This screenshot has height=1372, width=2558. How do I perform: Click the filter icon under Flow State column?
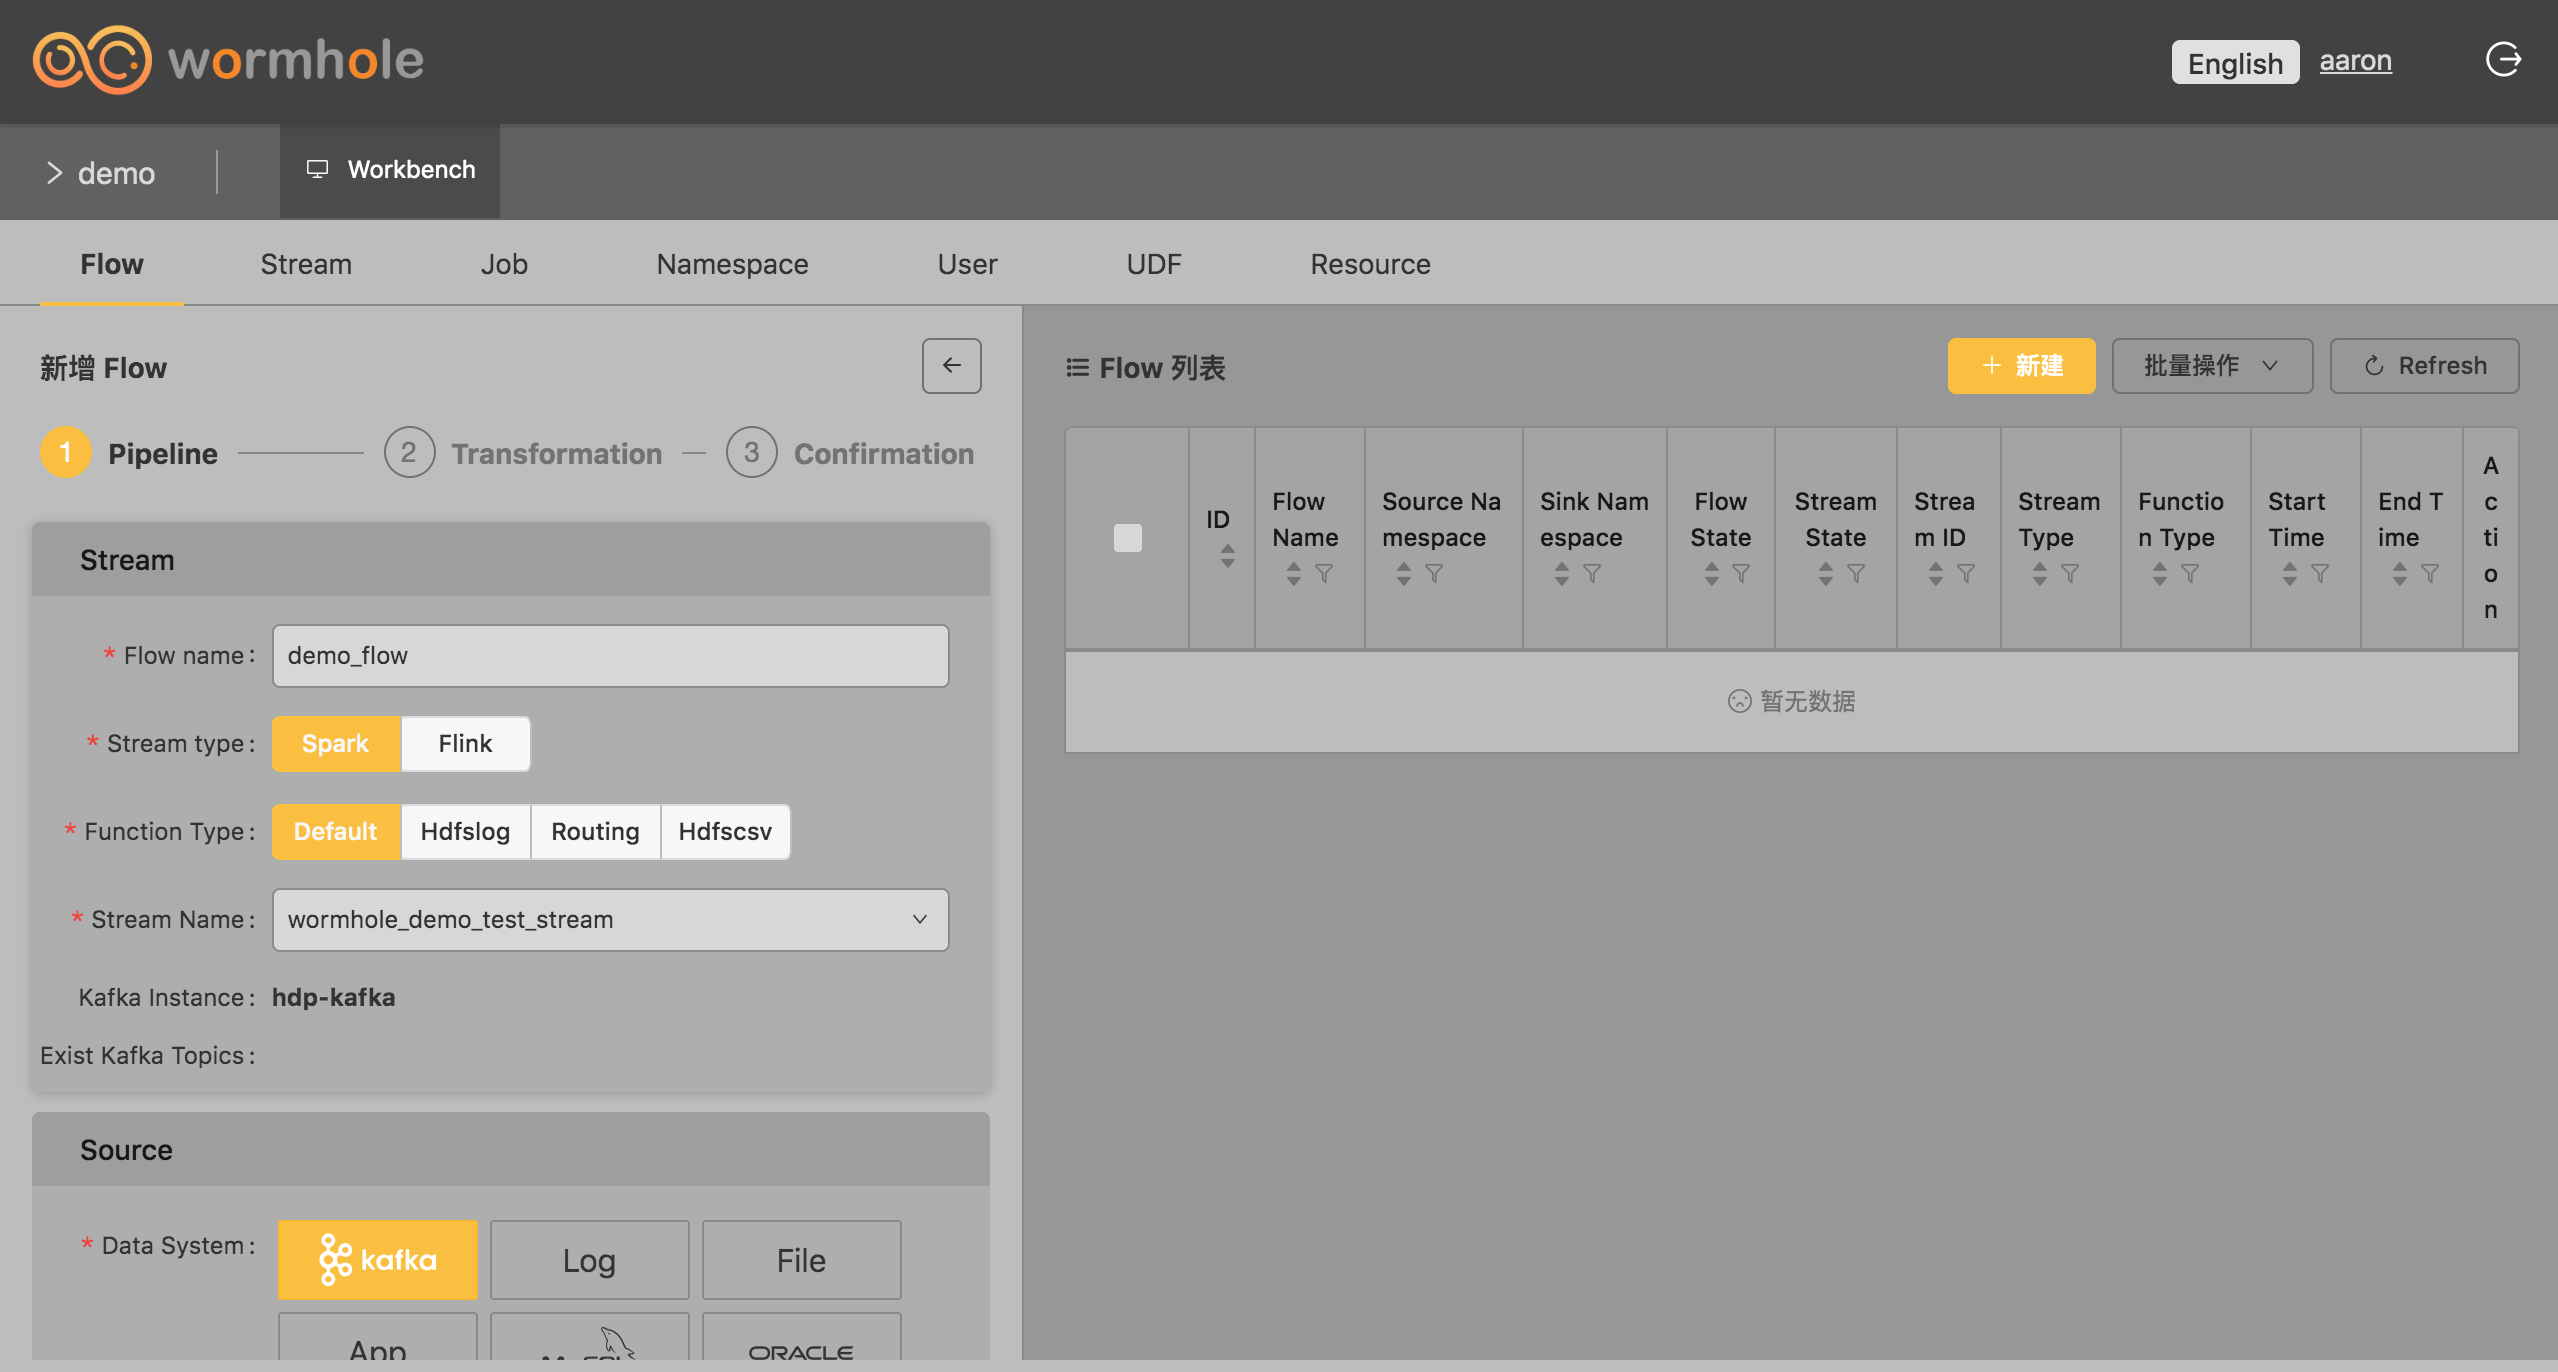click(x=1741, y=574)
